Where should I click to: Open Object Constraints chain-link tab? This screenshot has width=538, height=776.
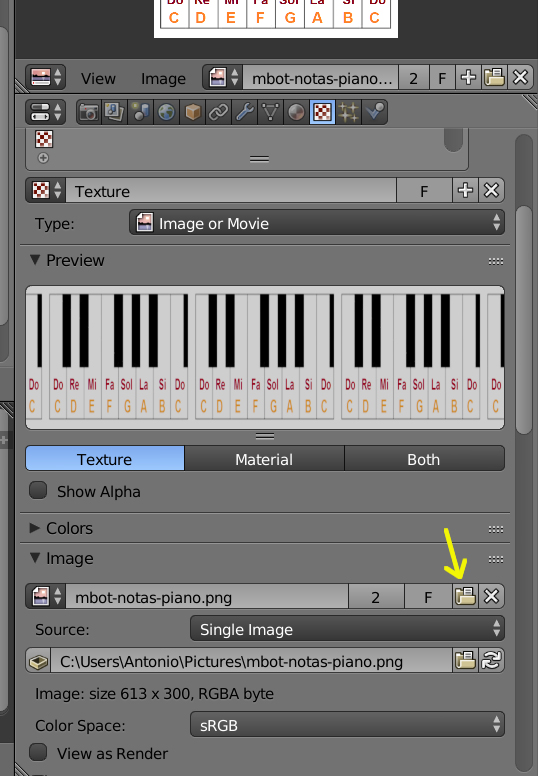(218, 112)
